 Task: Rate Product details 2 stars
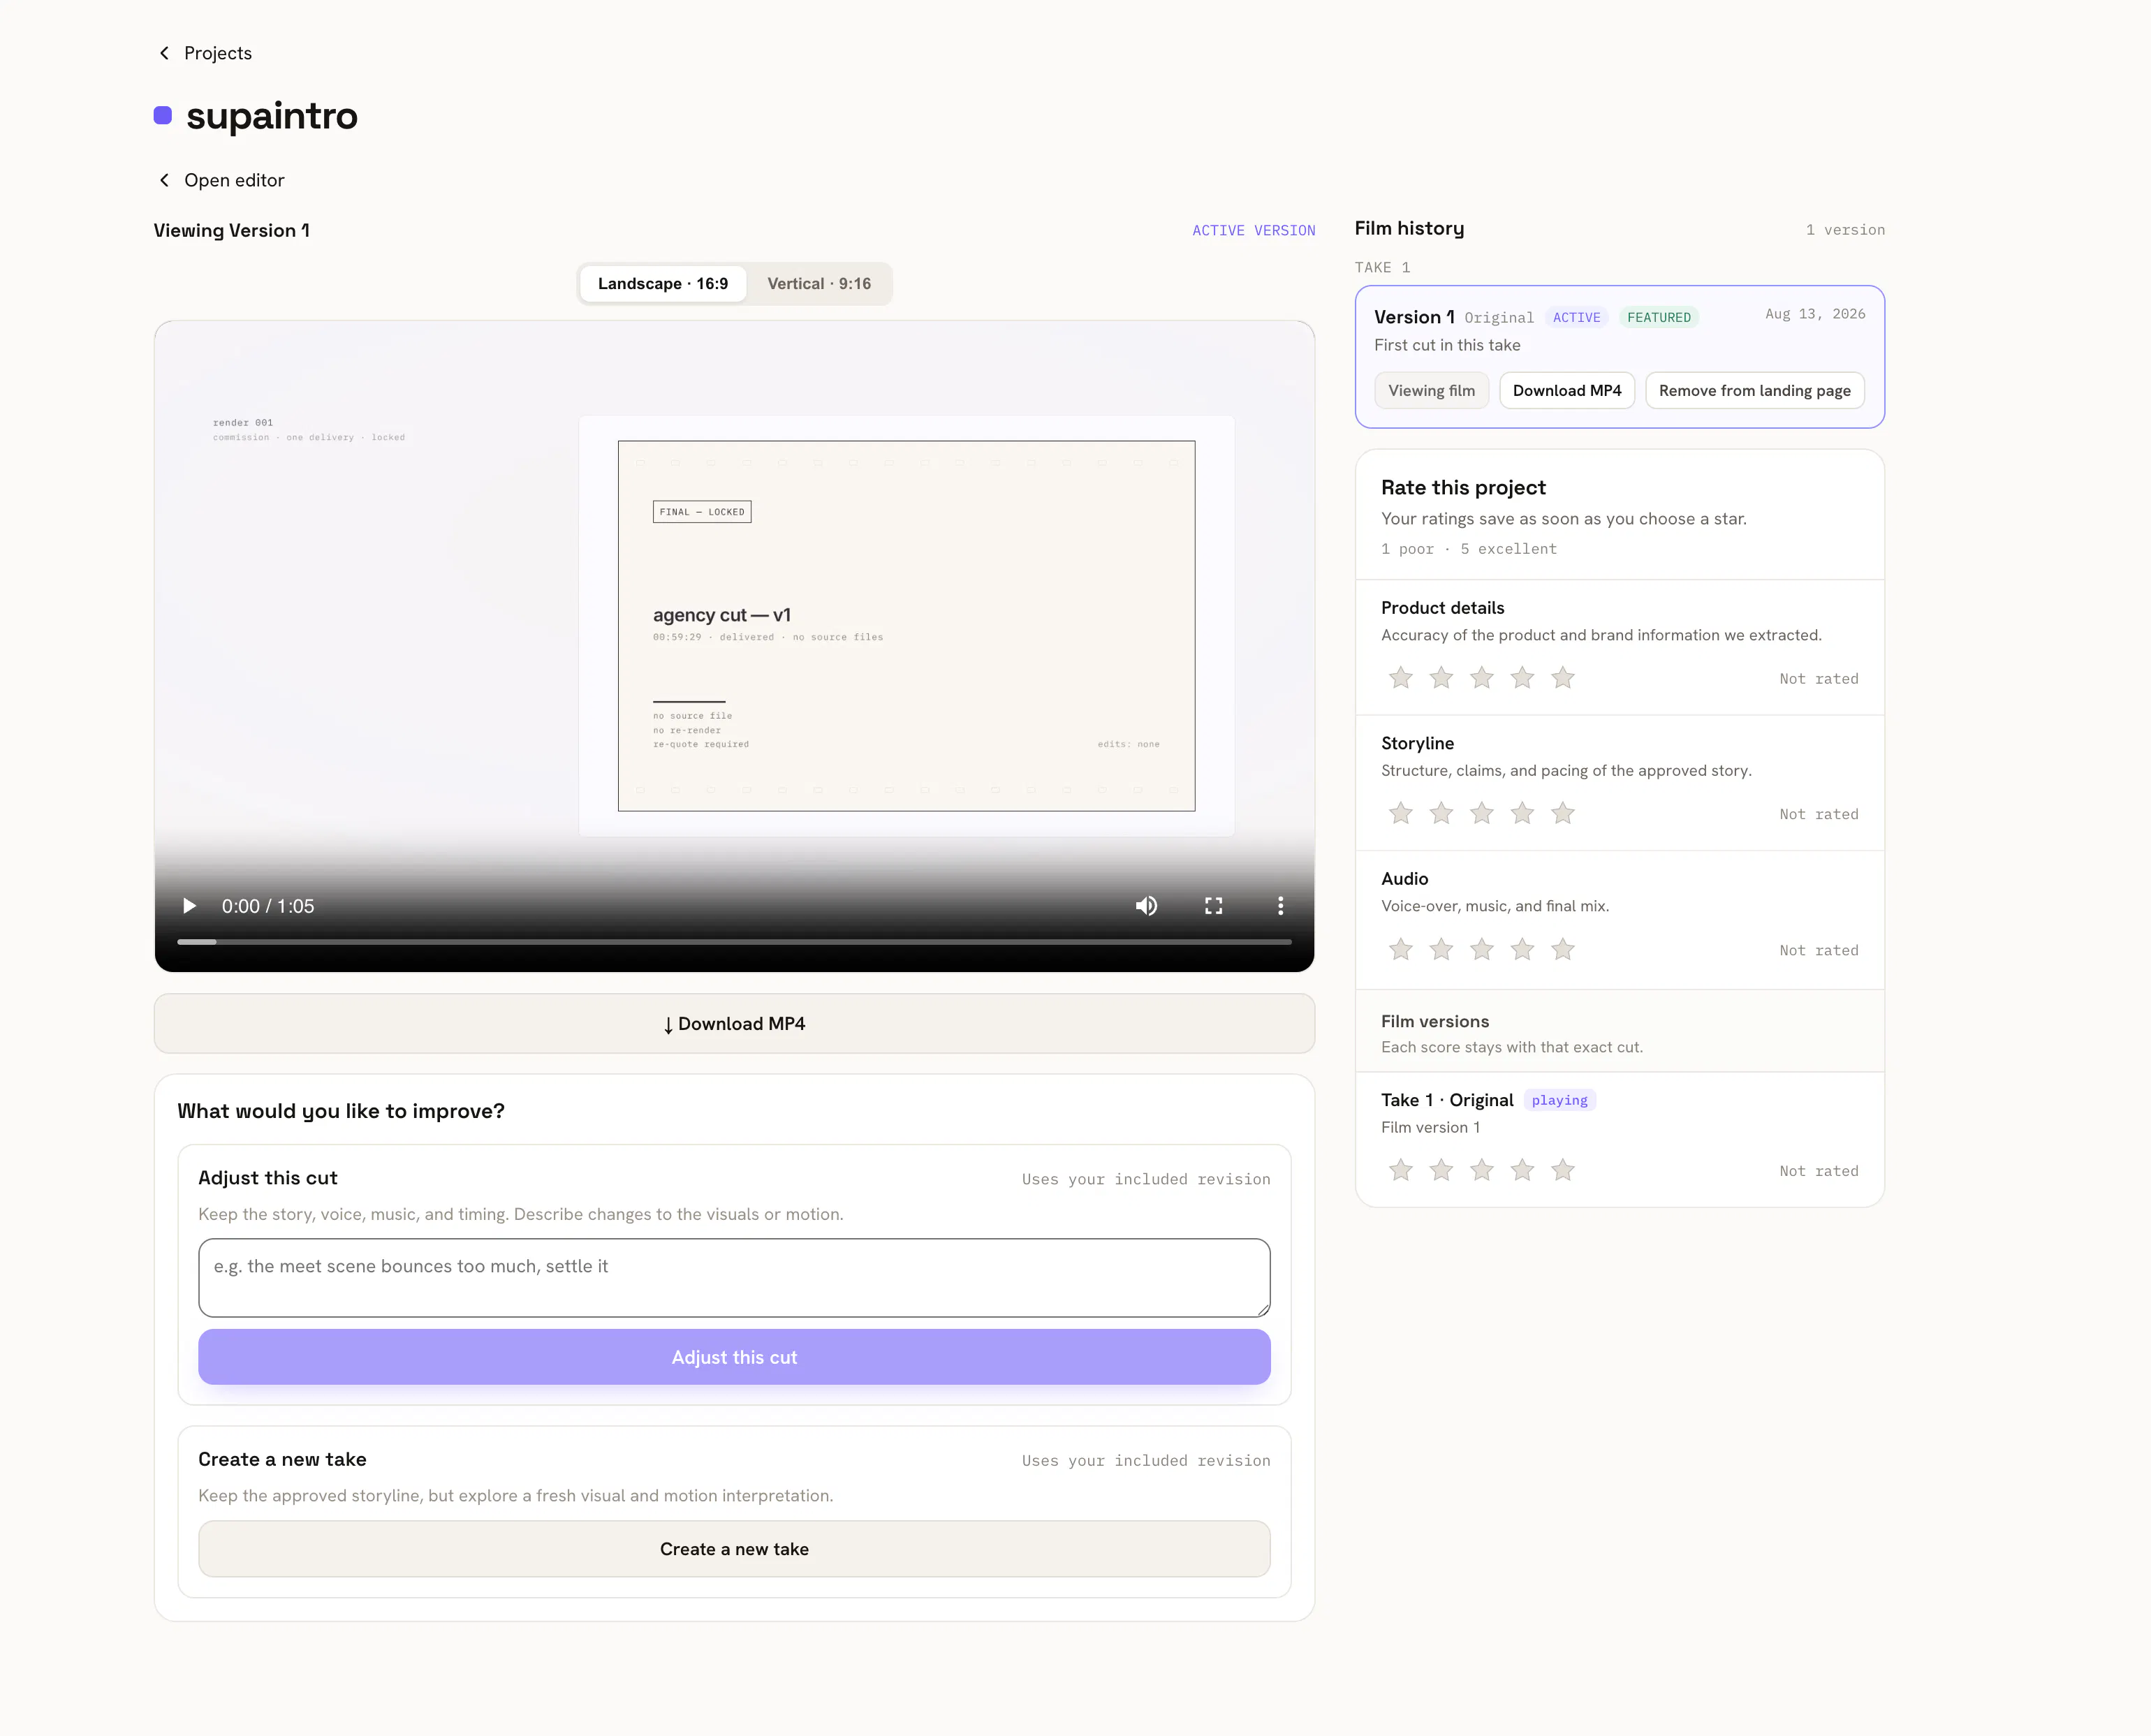1441,678
